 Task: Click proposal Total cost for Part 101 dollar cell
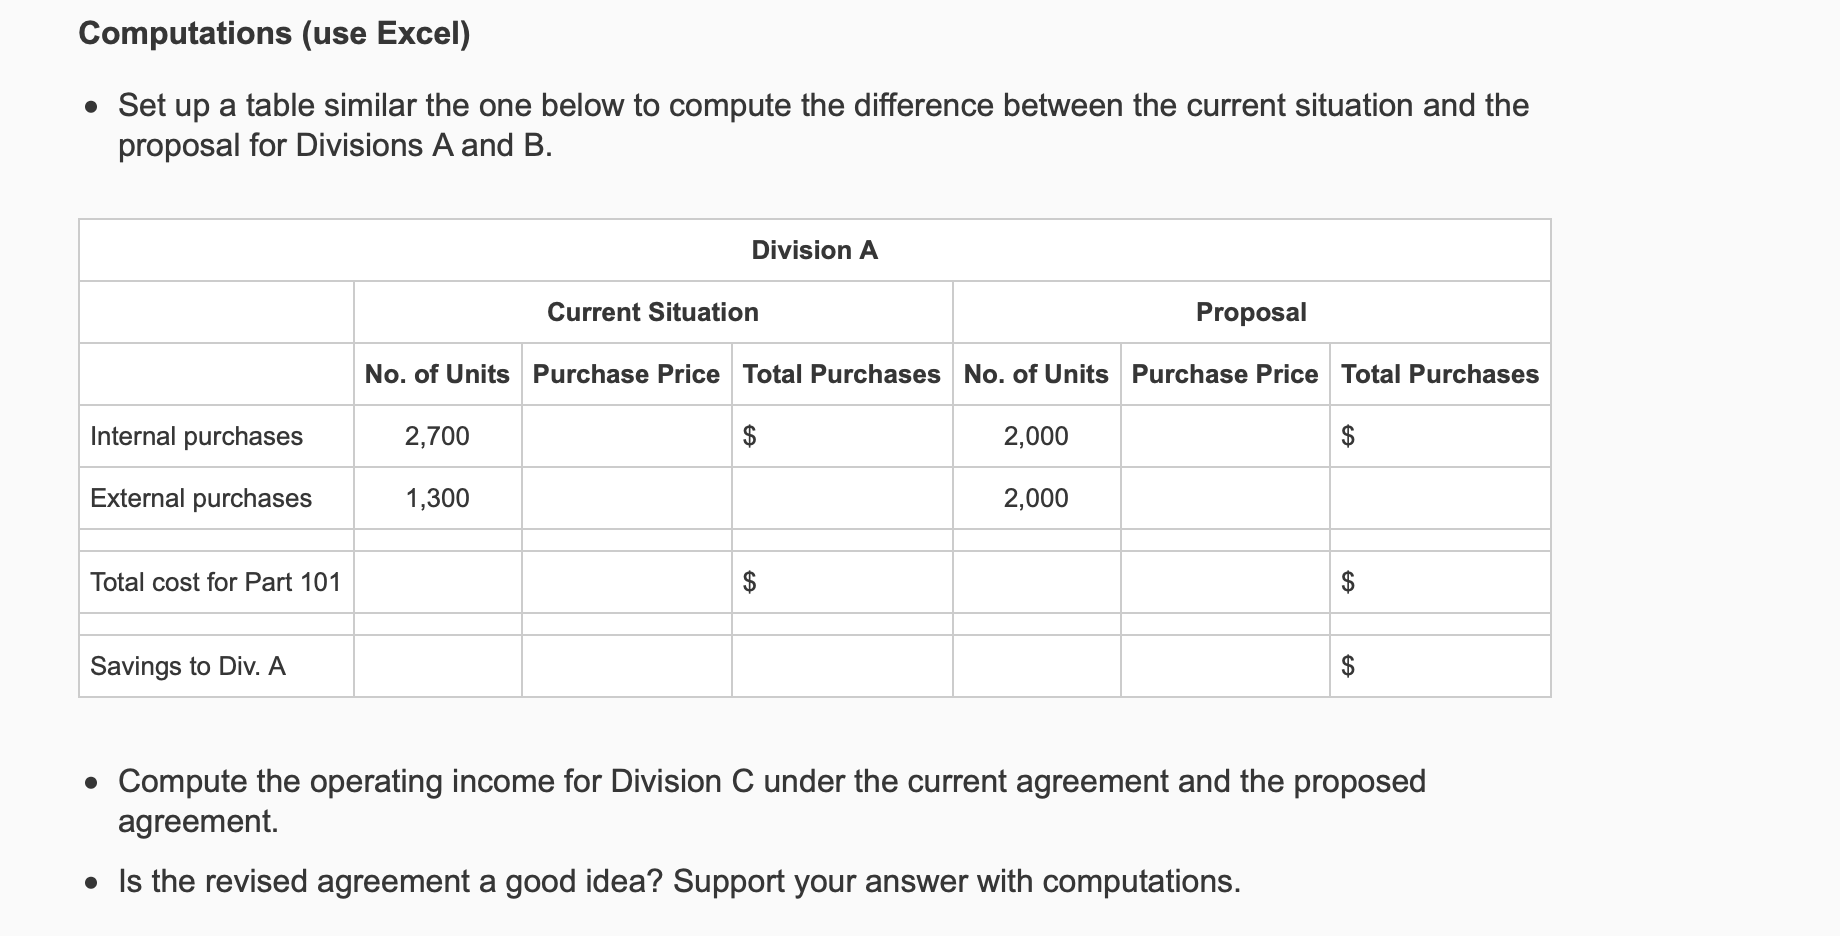tap(1440, 582)
